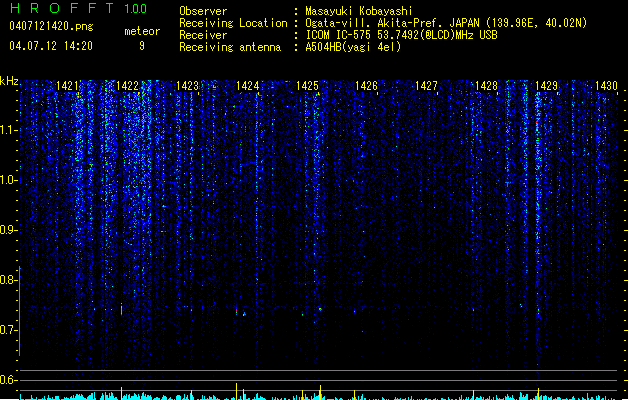Click the gray vertical range bar on left axis

tap(20, 311)
